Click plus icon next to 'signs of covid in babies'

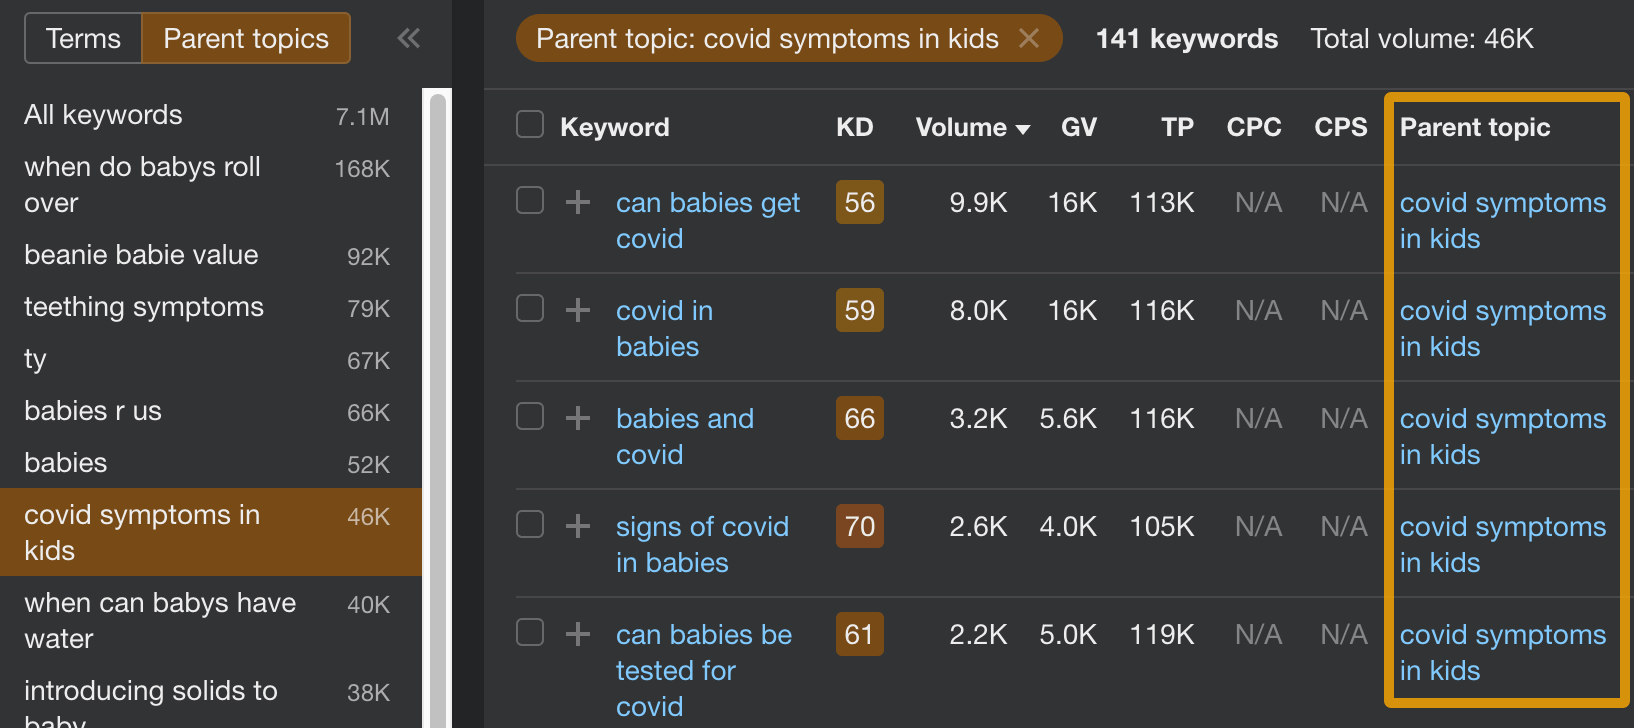(577, 526)
